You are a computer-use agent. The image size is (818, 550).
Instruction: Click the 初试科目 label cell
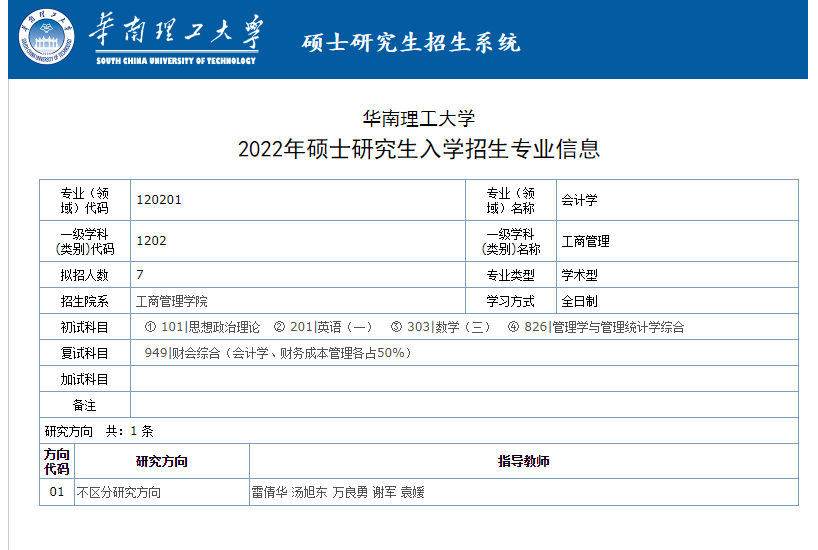tap(85, 327)
